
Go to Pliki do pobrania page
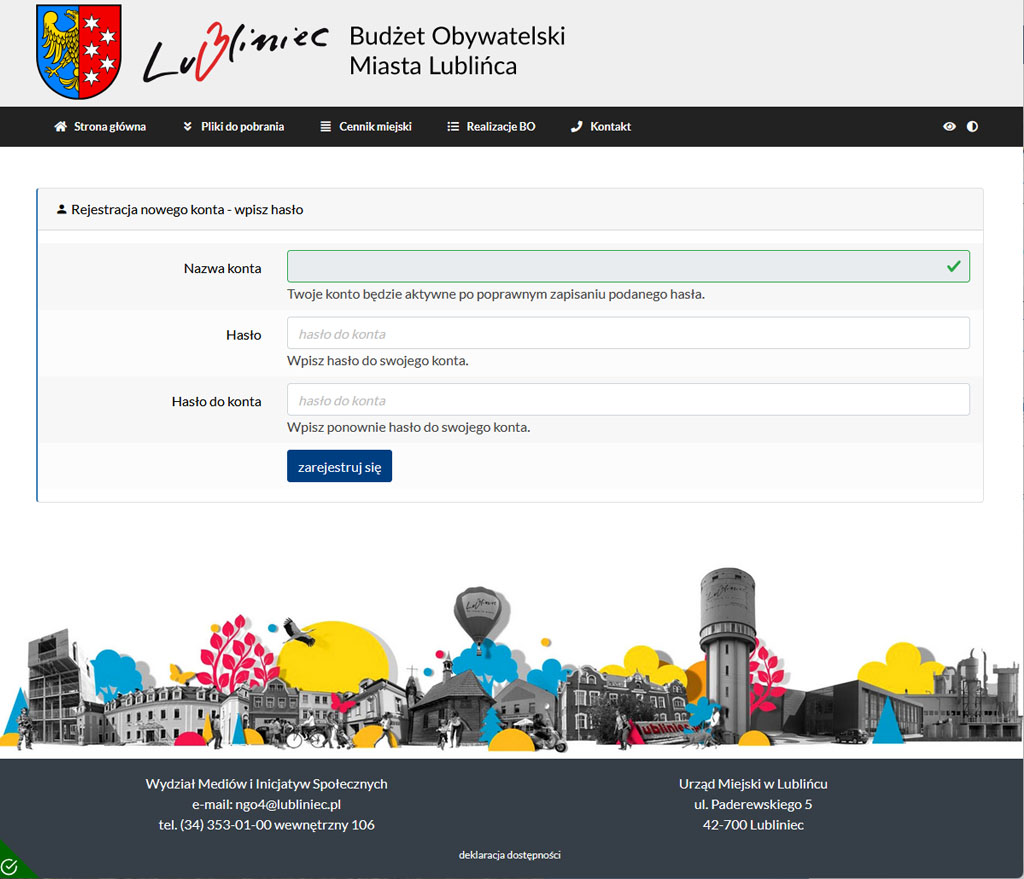pos(242,127)
